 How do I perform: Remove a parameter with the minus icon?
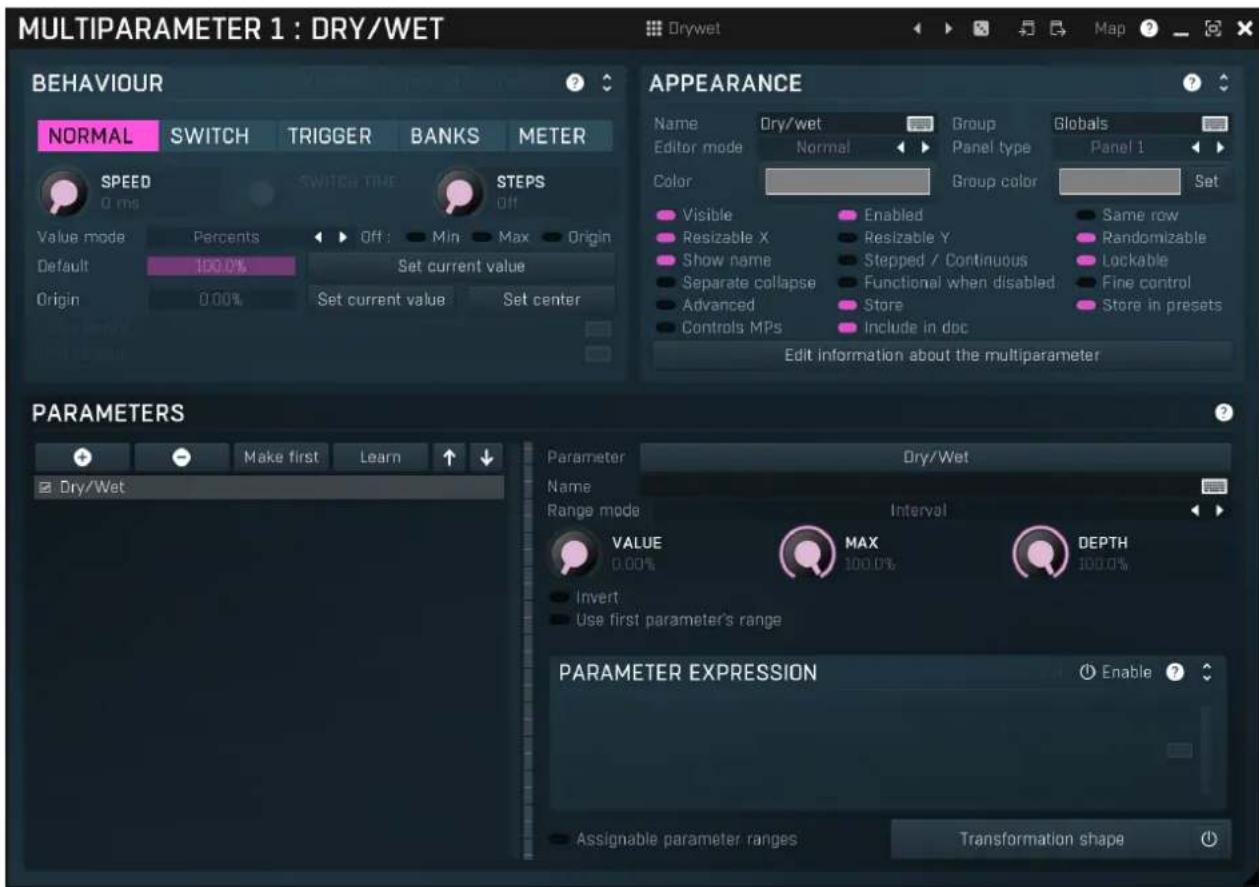[182, 457]
